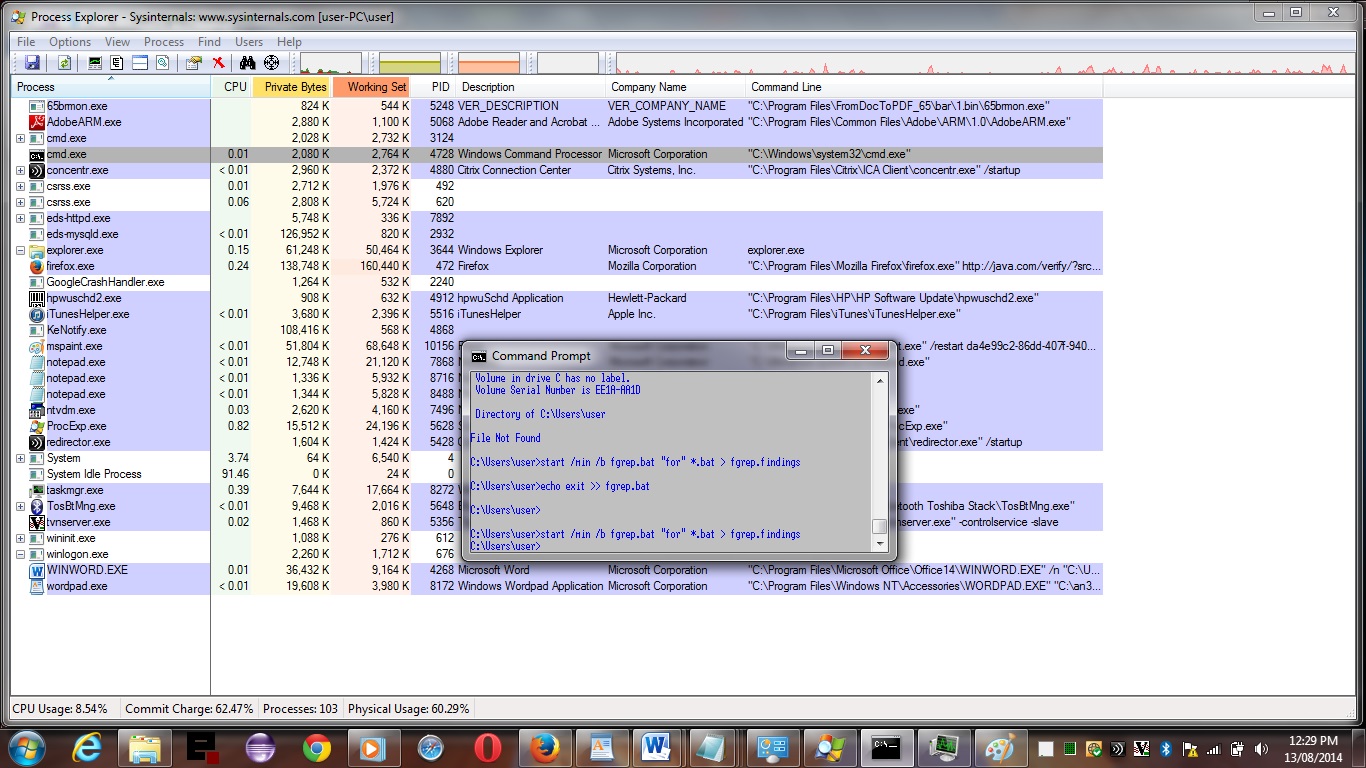This screenshot has height=768, width=1366.
Task: Open the Process menu
Action: coord(163,42)
